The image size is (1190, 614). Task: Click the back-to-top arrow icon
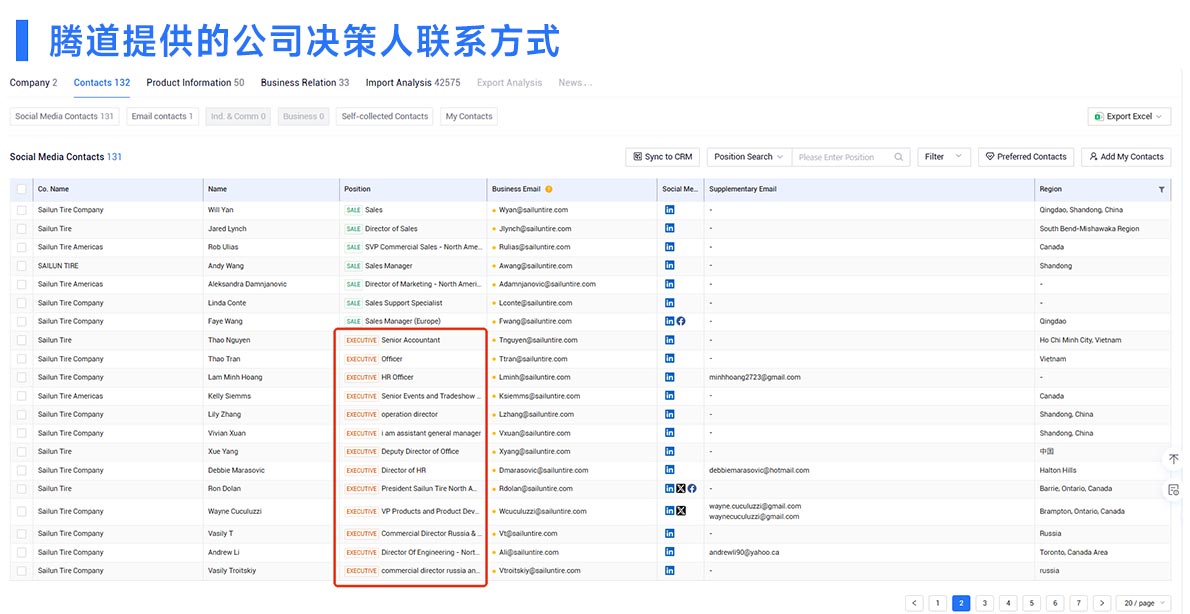click(1173, 459)
